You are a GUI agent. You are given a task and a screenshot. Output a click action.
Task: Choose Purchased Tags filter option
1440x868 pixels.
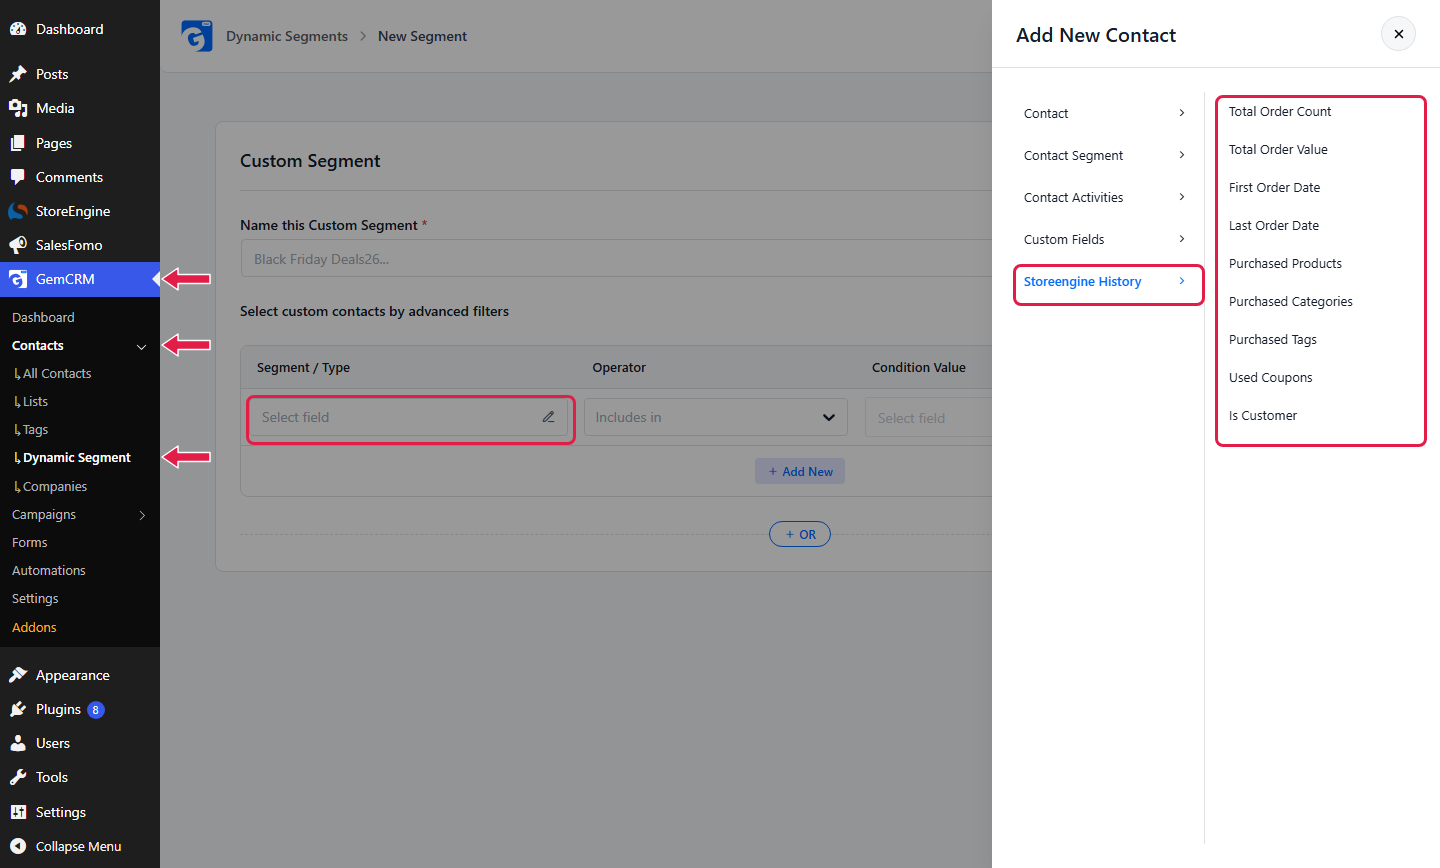[1273, 339]
